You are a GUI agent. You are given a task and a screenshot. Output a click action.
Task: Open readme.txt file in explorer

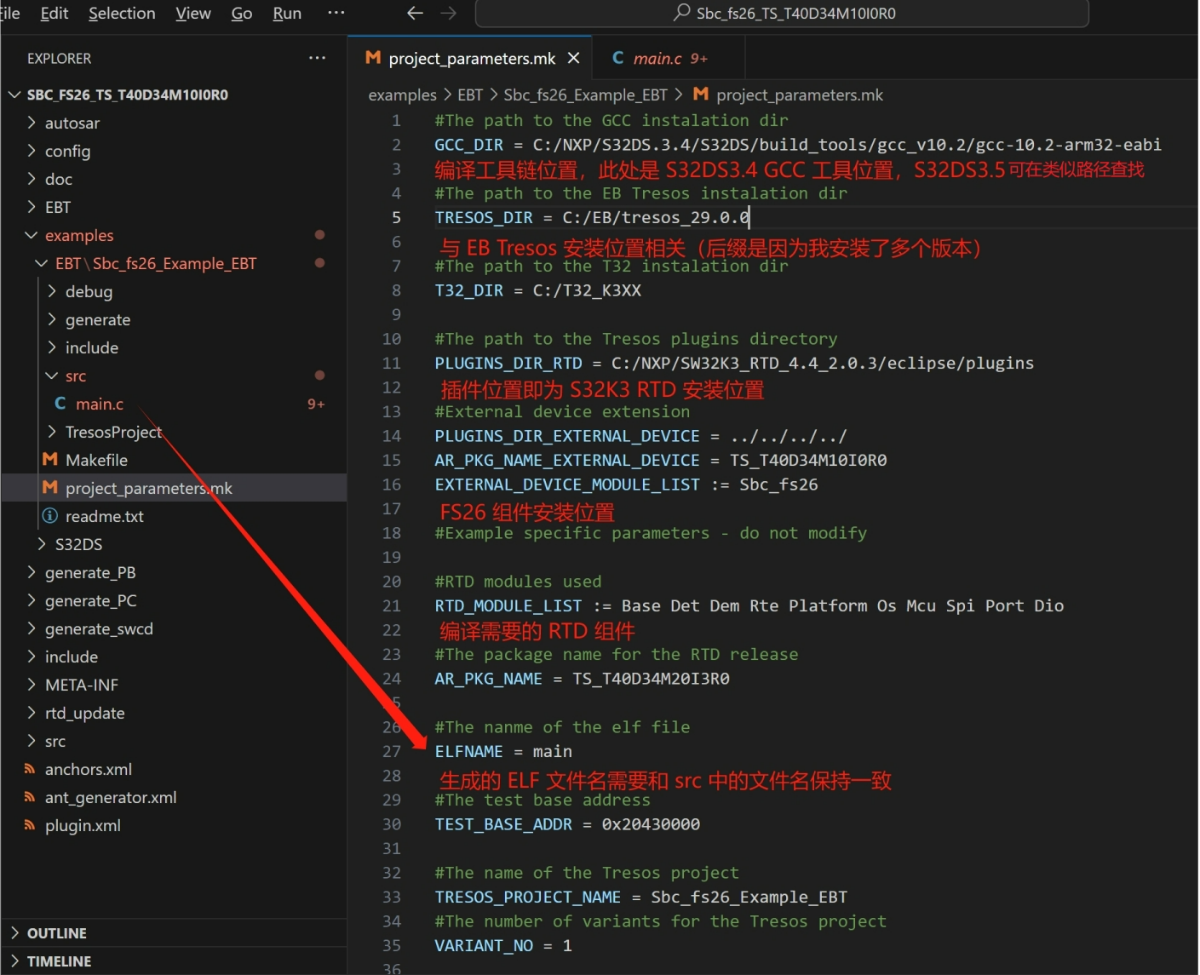click(x=104, y=516)
